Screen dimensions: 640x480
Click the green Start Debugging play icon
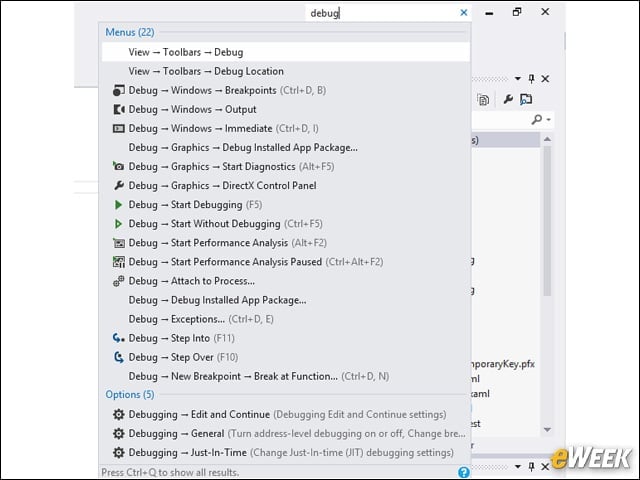tap(118, 204)
